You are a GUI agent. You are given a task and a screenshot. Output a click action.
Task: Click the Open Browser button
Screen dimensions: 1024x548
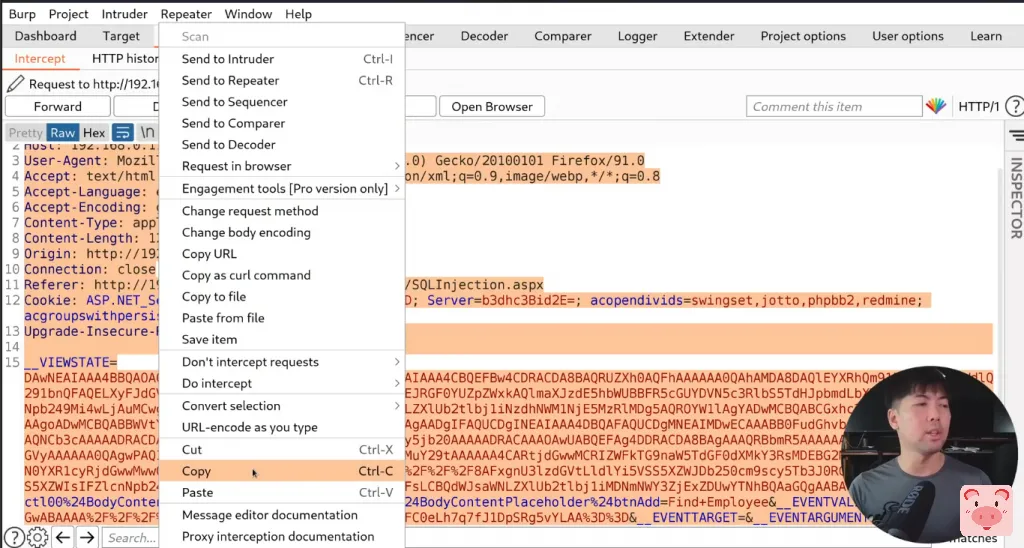point(492,107)
